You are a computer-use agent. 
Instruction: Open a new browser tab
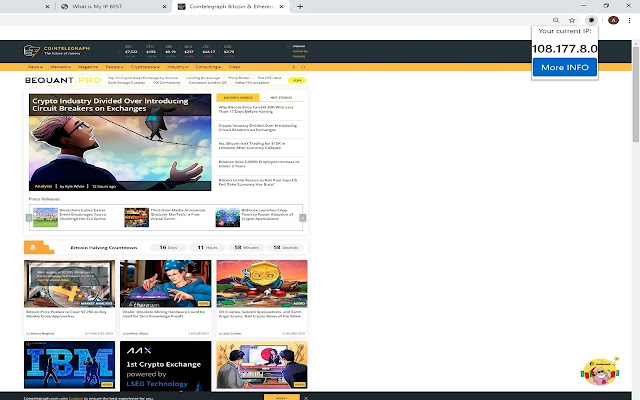[x=300, y=7]
